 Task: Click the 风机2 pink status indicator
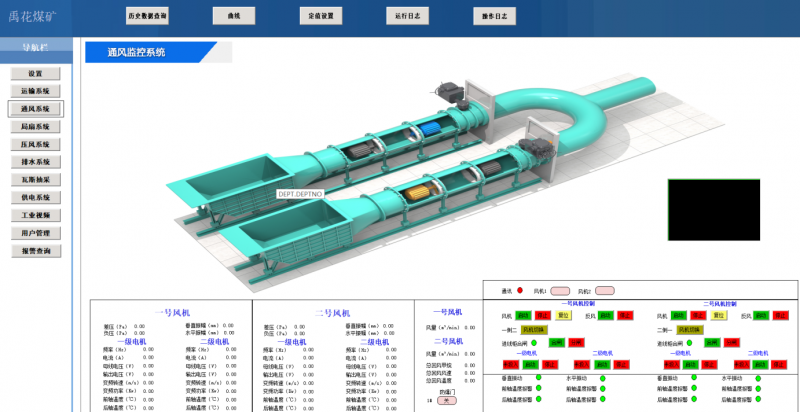pyautogui.click(x=604, y=291)
